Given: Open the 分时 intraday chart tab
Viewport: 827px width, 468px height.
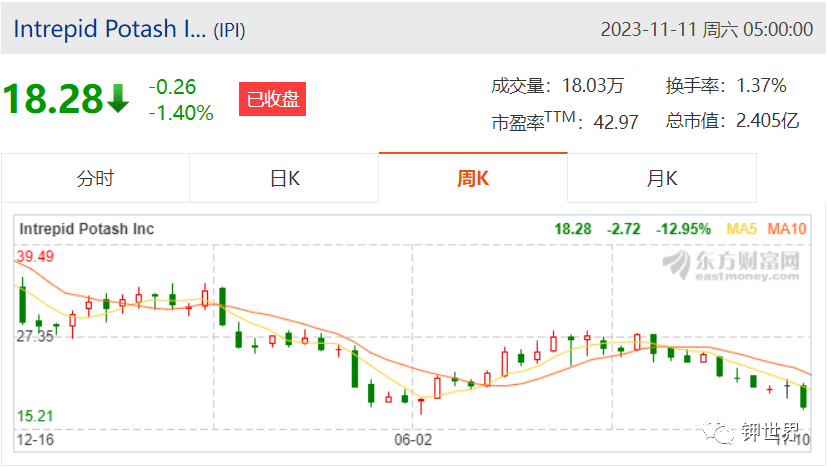Looking at the screenshot, I should coord(95,178).
